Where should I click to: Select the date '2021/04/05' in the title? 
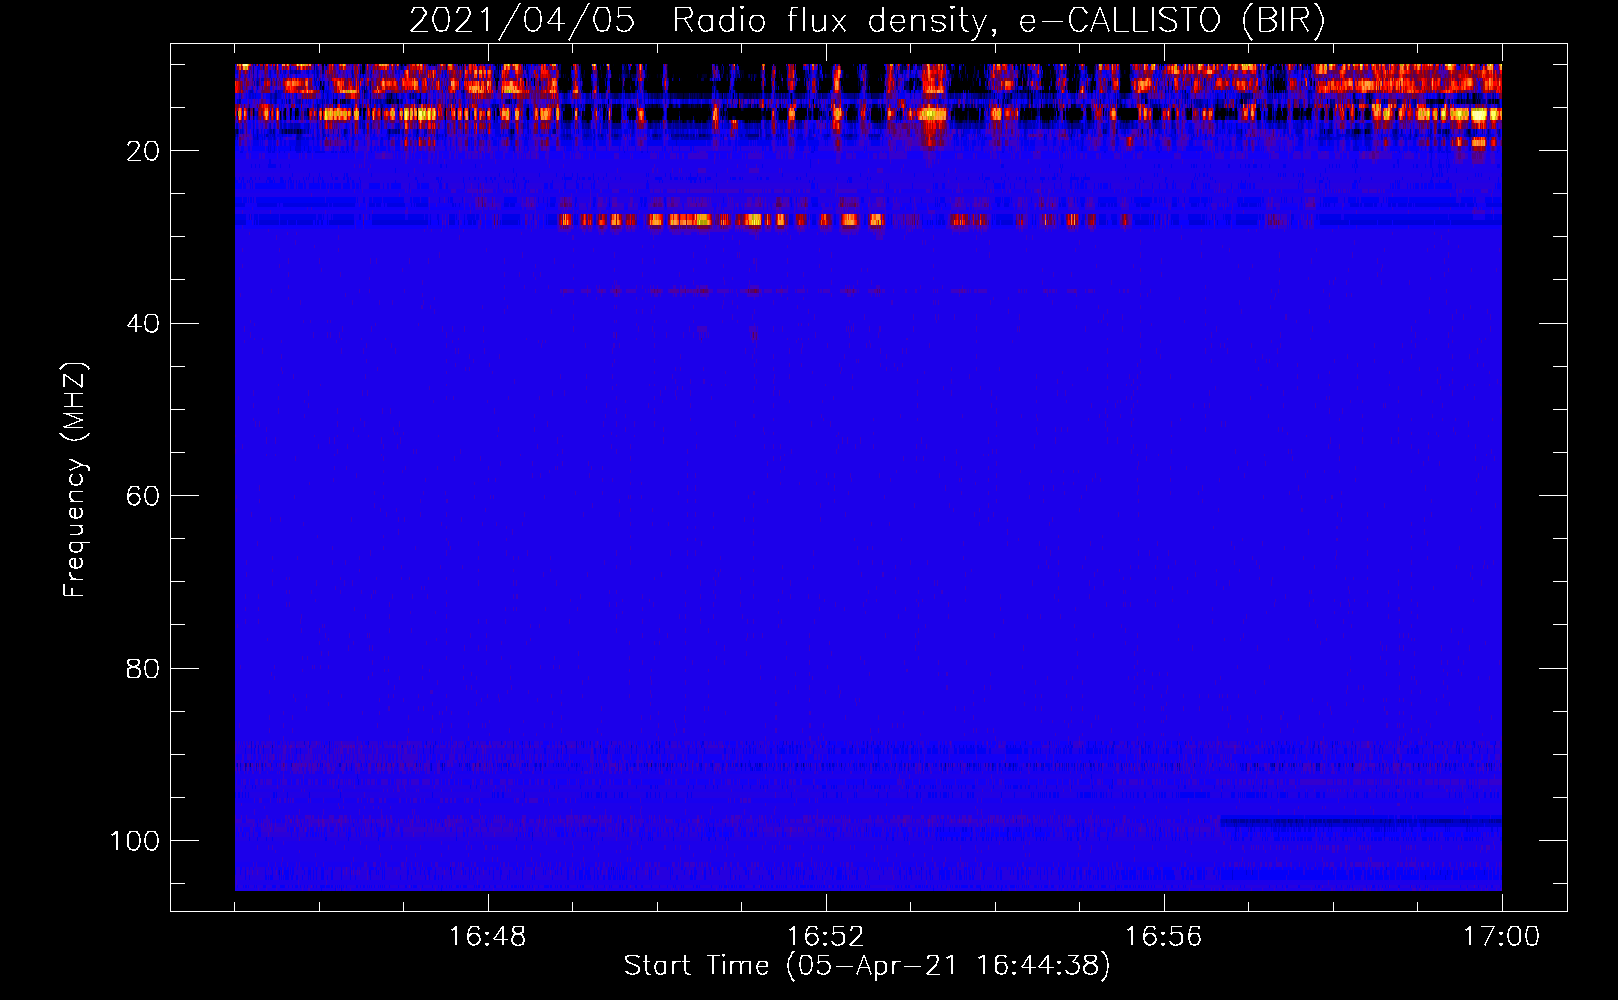tap(521, 21)
